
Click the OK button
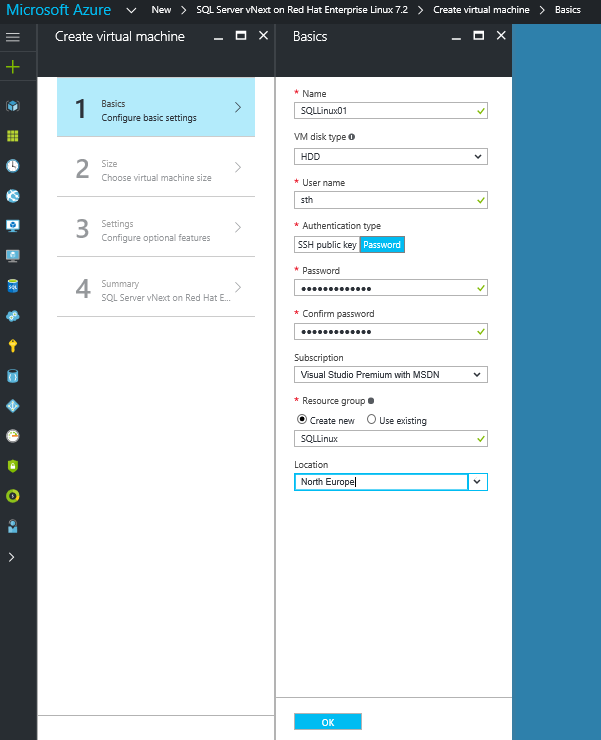tap(328, 722)
